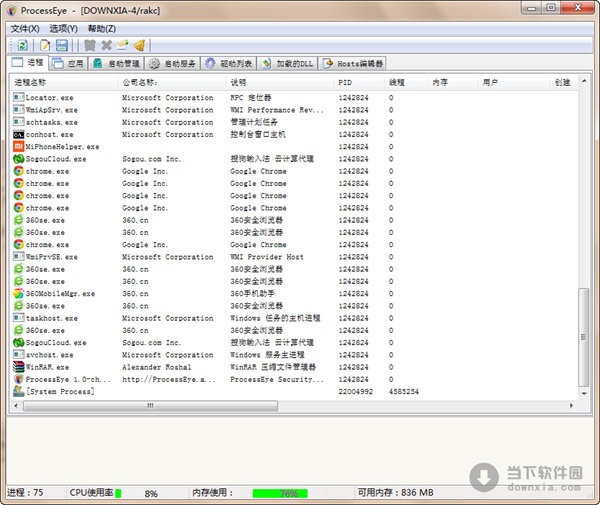Click the 'WMI Performance Rev...' description cell
The width and height of the screenshot is (600, 505).
[x=277, y=110]
